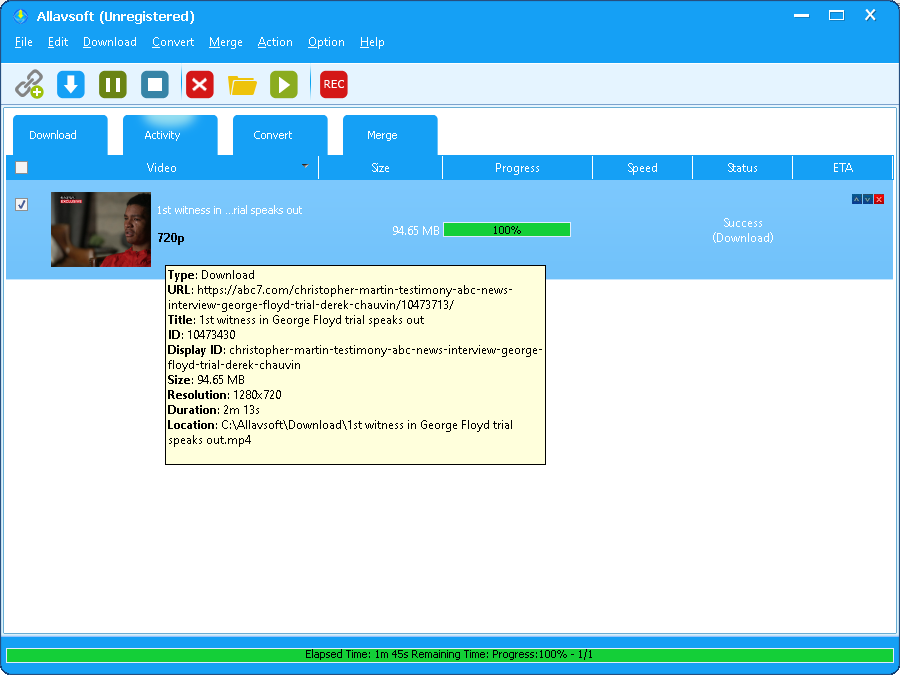Viewport: 900px width, 675px height.
Task: Stop the task with blue stop icon
Action: pos(155,84)
